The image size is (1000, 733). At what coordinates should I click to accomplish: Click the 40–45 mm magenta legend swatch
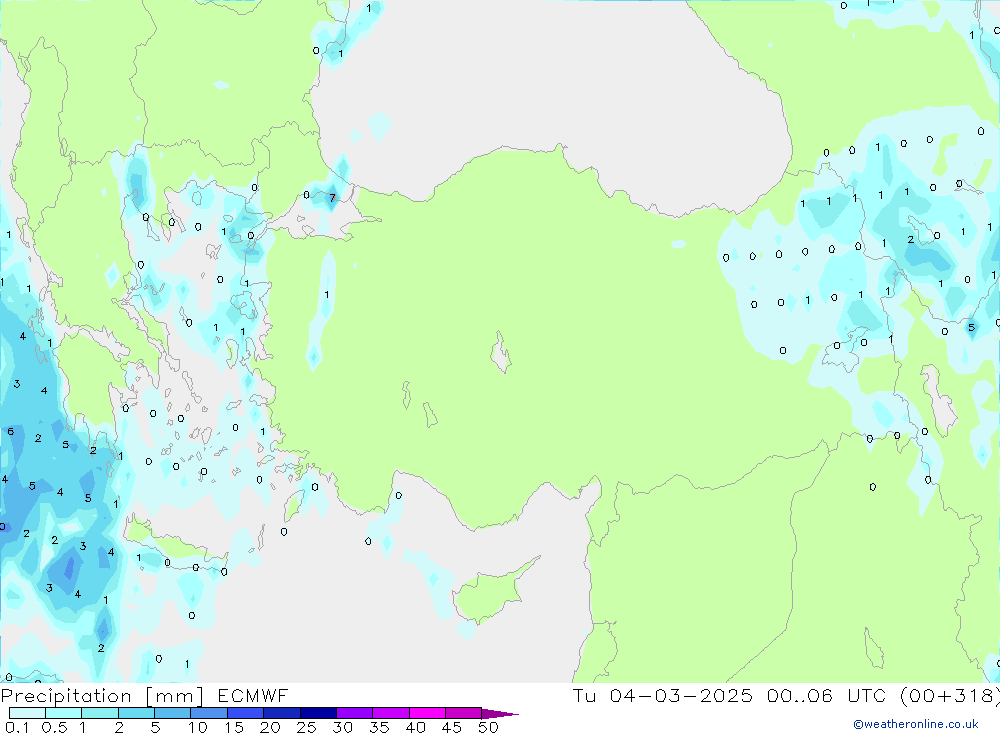point(427,713)
